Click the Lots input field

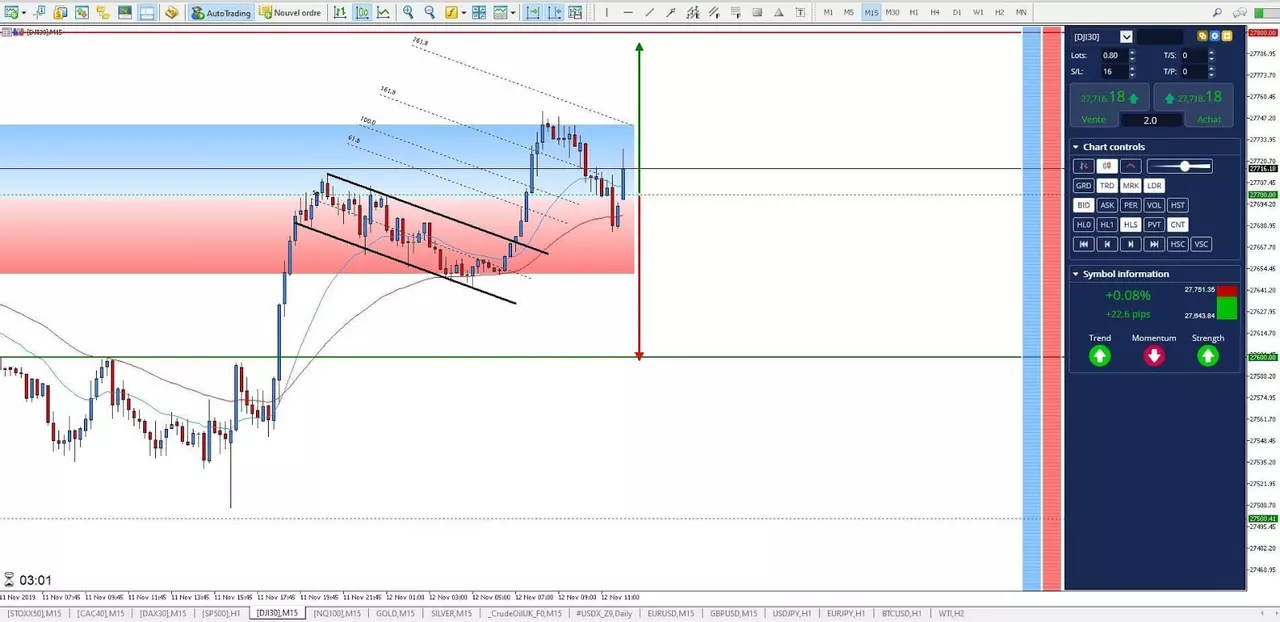[x=1114, y=56]
